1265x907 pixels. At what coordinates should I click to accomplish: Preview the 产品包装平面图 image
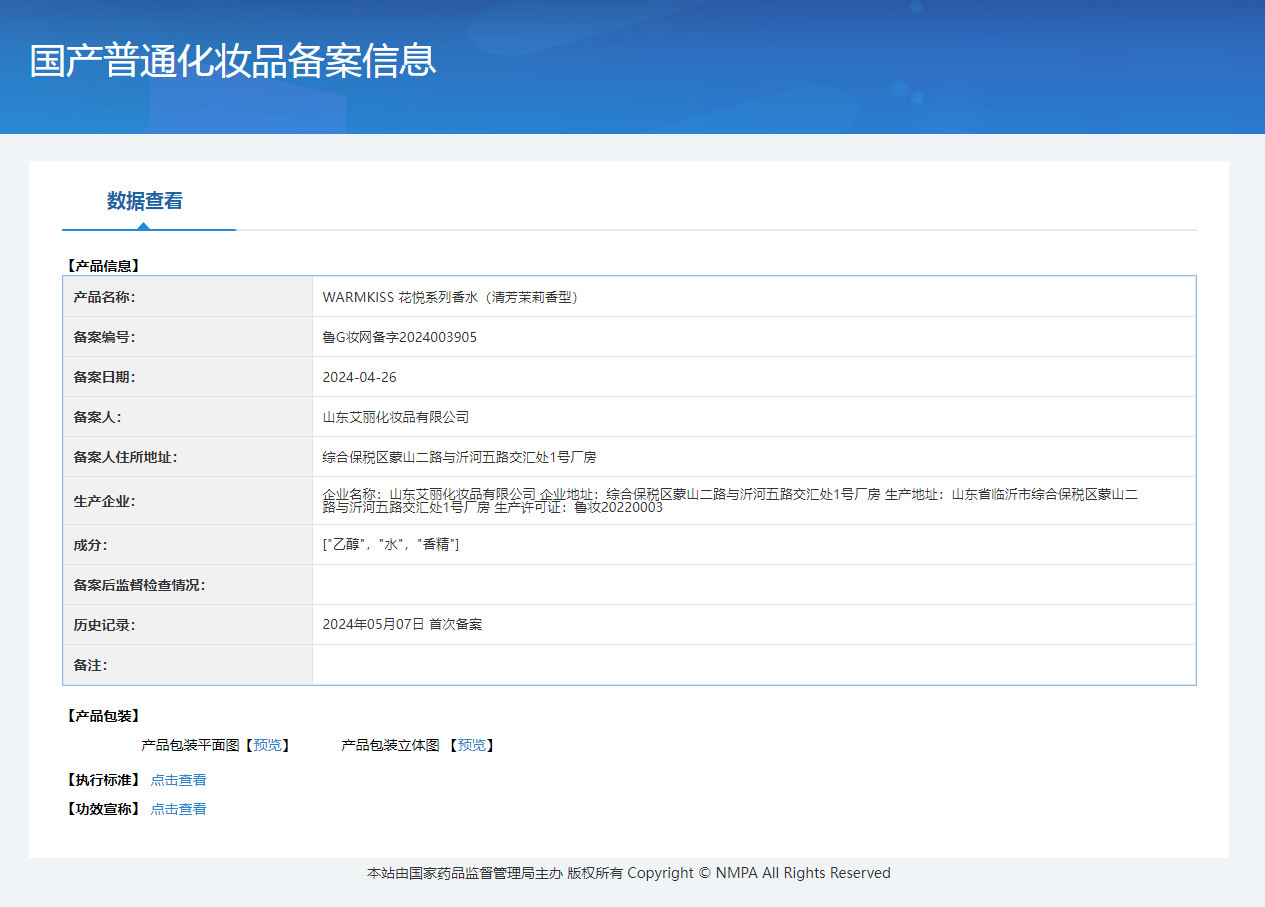(x=268, y=745)
